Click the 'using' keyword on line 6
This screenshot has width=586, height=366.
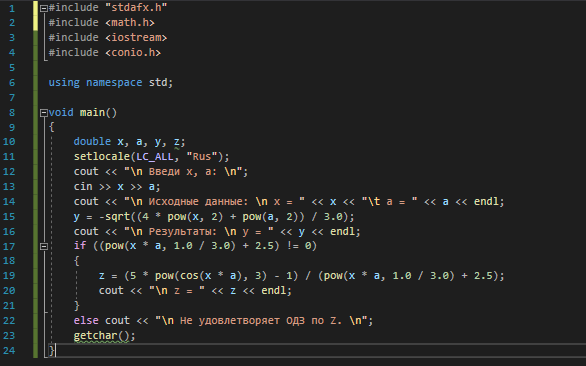pos(64,83)
